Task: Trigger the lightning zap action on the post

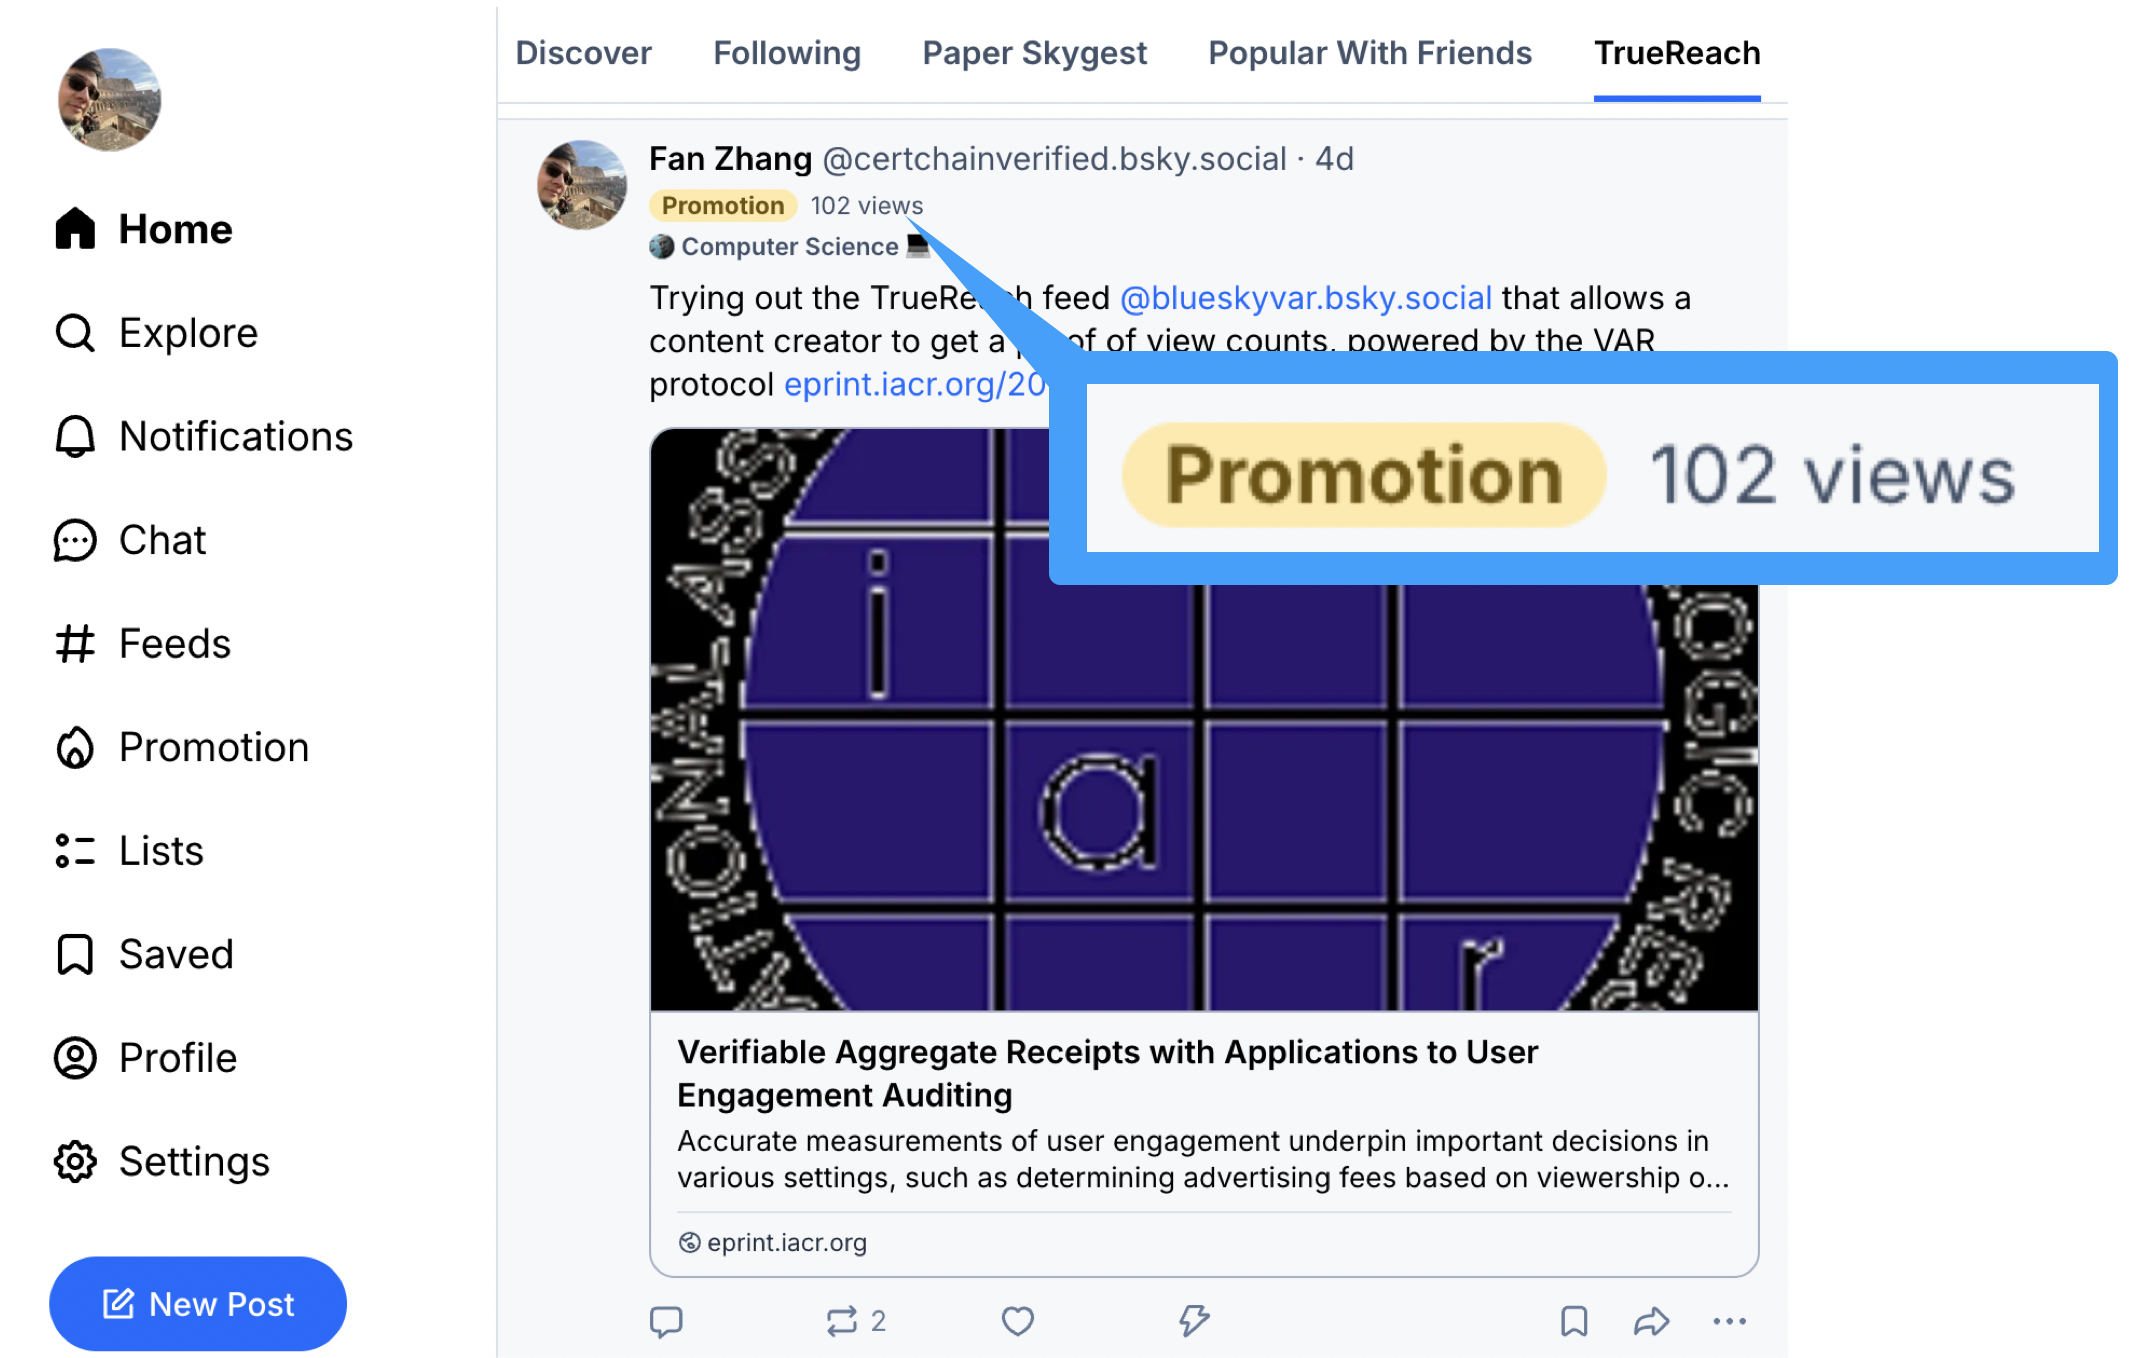Action: (1194, 1321)
